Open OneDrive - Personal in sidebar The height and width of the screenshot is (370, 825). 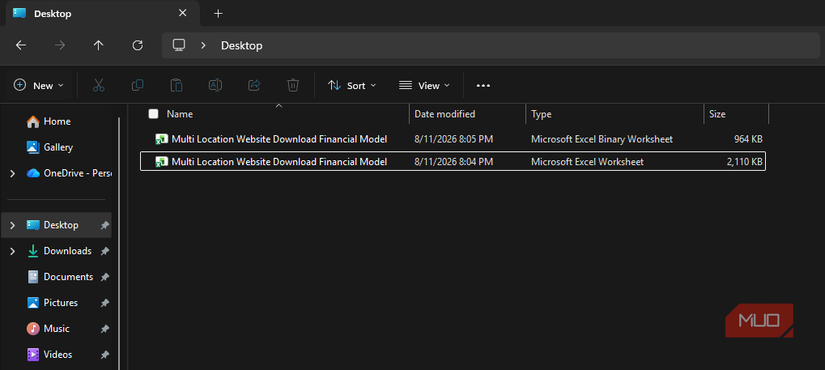pyautogui.click(x=69, y=173)
